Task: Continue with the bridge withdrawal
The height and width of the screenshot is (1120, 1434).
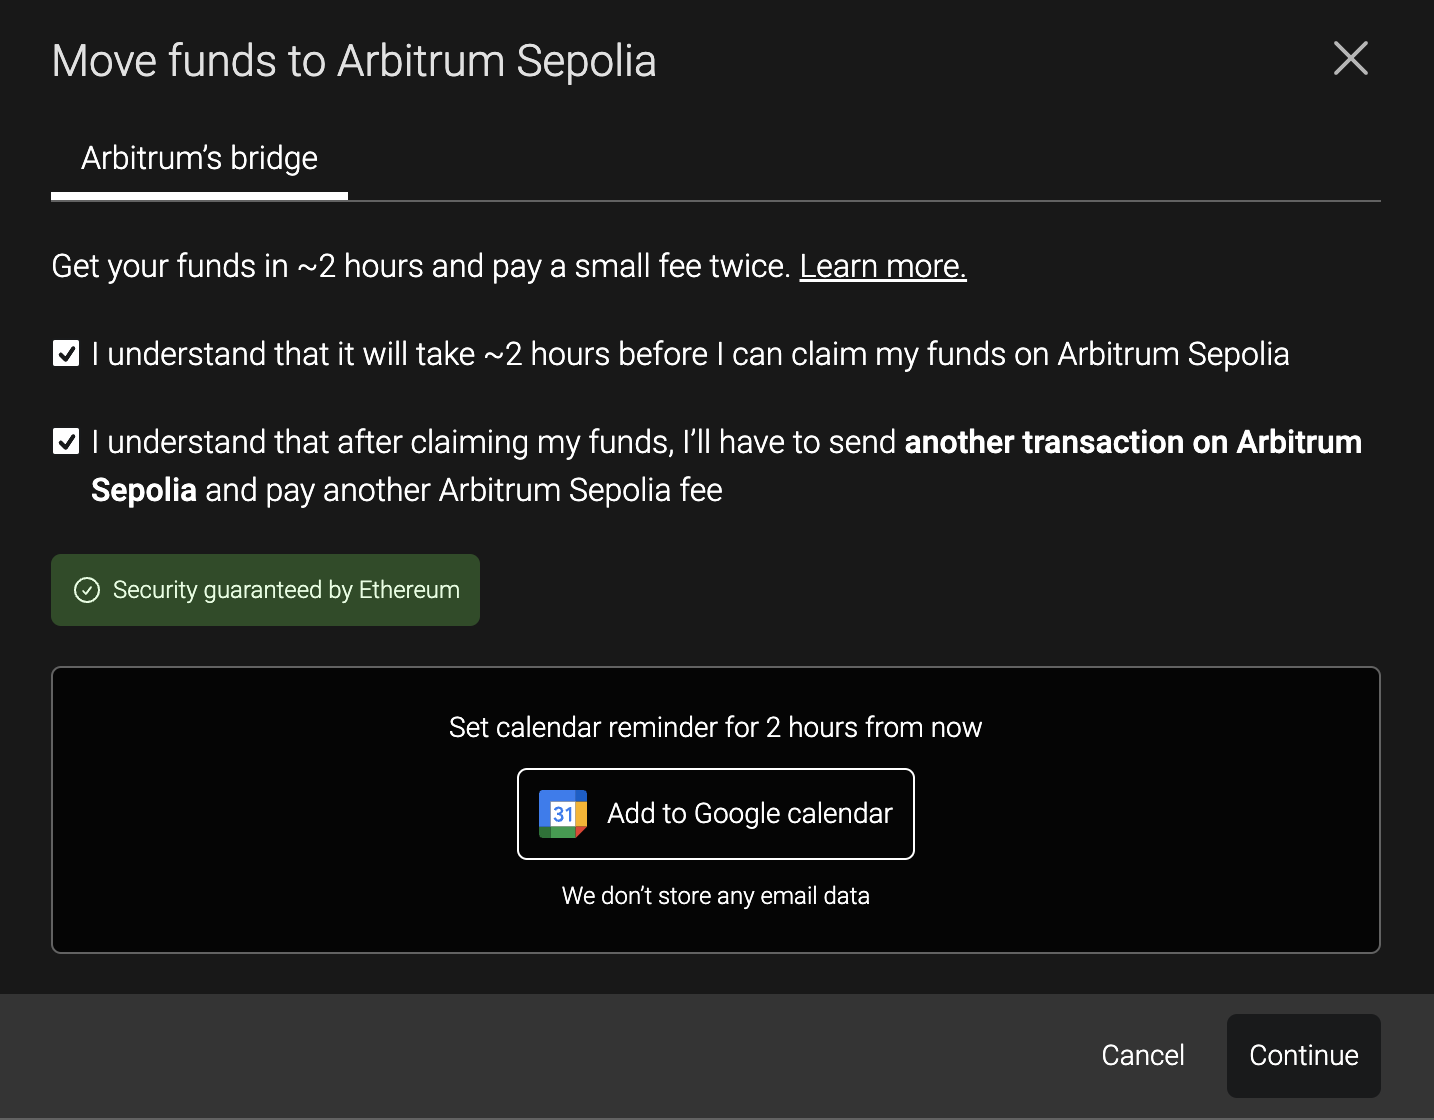Action: pos(1304,1056)
